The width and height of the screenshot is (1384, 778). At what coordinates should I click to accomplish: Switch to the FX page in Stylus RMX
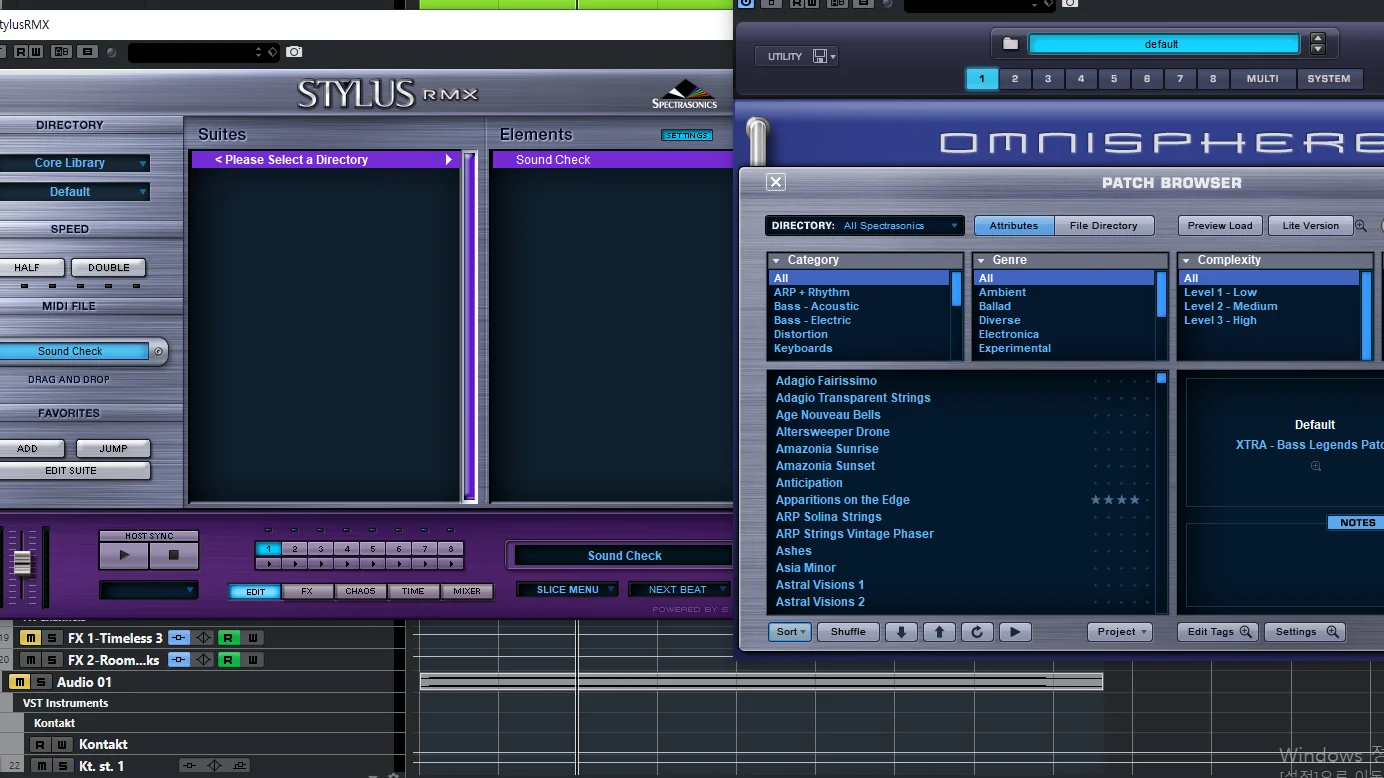(x=307, y=591)
